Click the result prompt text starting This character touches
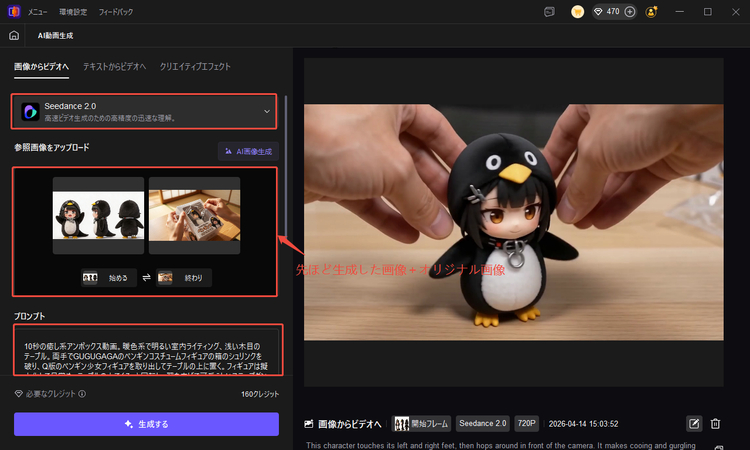The image size is (750, 450). (501, 445)
